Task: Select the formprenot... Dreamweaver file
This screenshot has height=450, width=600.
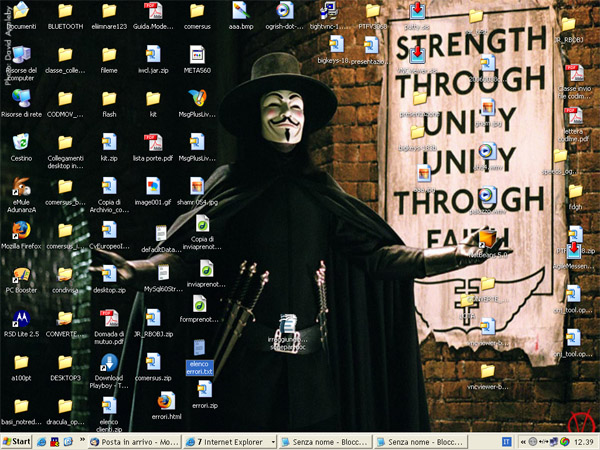Action: coord(199,304)
